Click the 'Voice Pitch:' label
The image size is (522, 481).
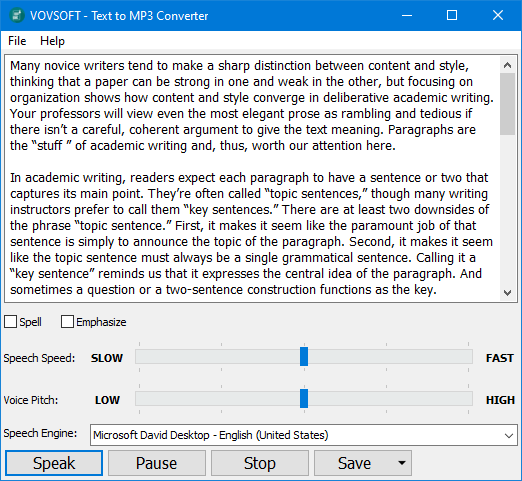[x=31, y=400]
